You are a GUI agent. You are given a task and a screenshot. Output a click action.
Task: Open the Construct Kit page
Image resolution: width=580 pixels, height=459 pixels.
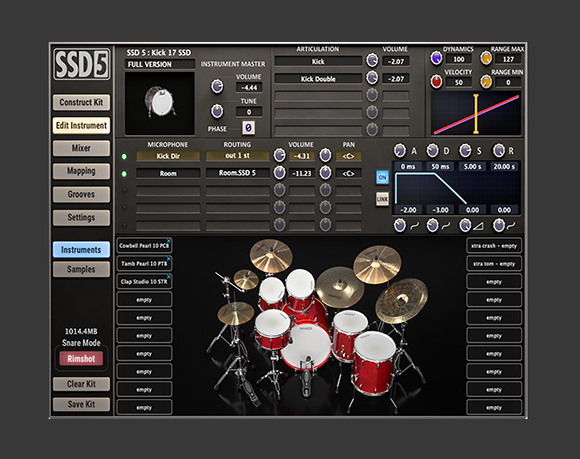(x=81, y=102)
